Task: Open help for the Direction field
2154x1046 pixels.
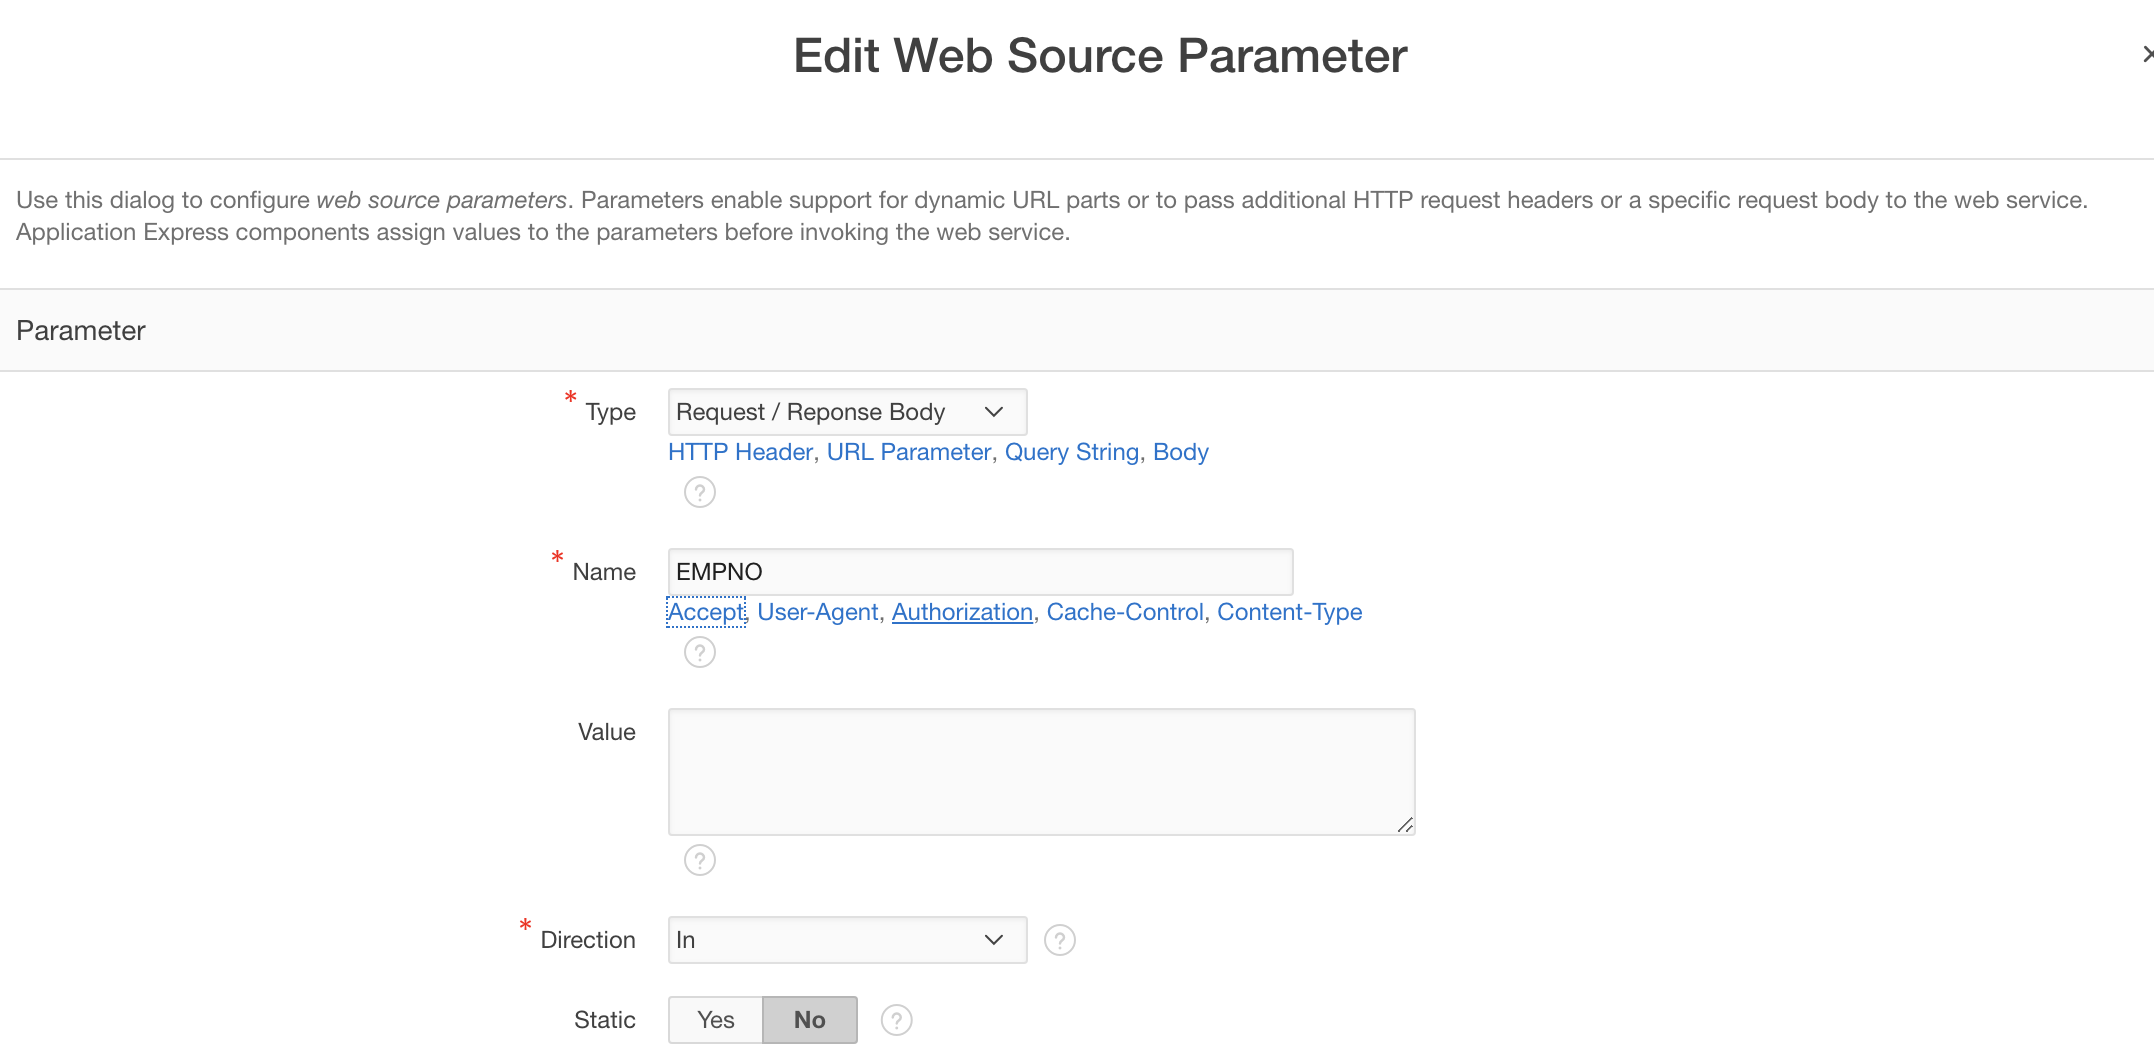Action: pyautogui.click(x=1059, y=940)
